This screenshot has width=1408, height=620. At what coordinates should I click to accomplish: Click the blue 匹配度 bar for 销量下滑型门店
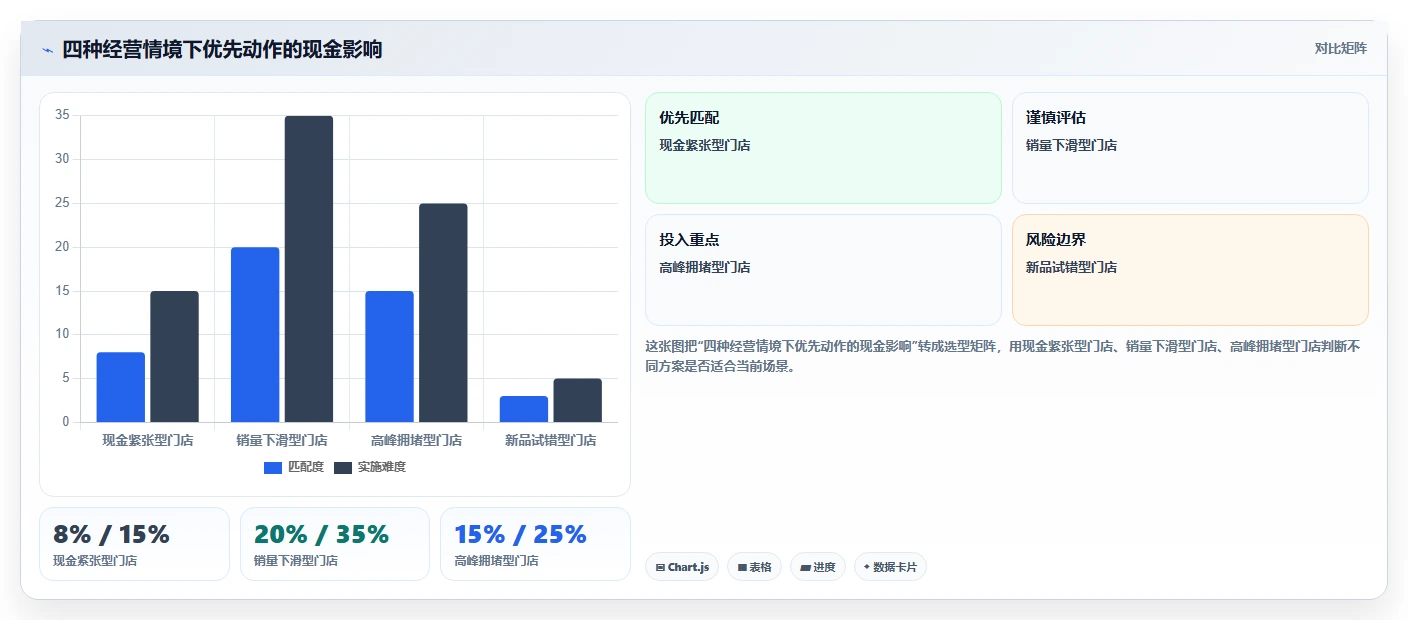(255, 334)
